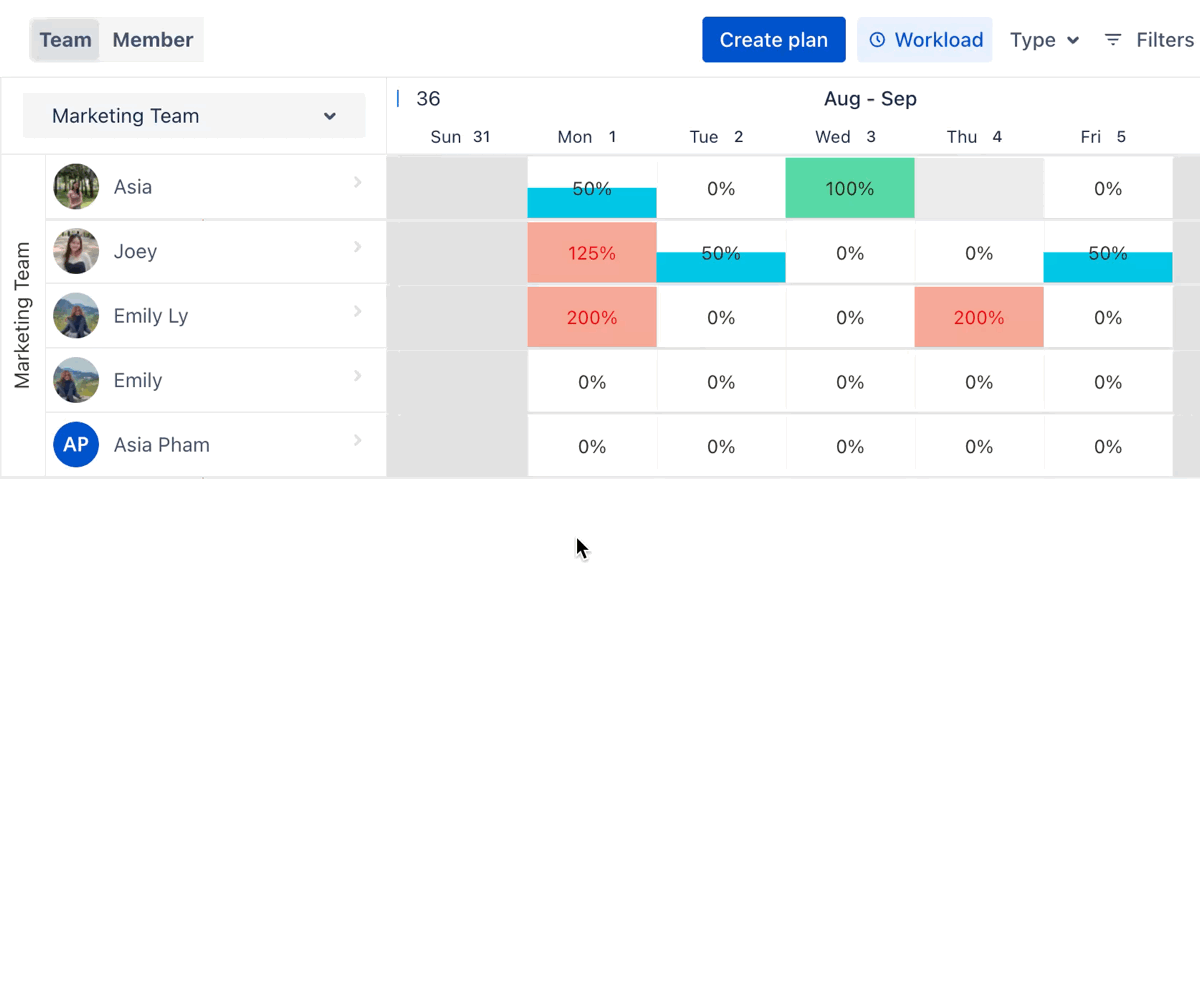Switch to the Member view

(x=152, y=40)
